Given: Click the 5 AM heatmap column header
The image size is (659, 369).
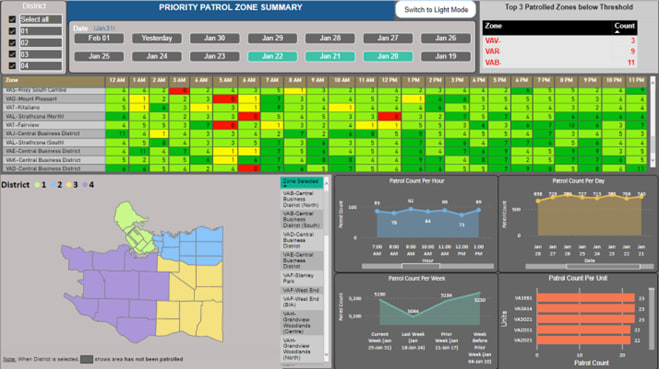Looking at the screenshot, I should pos(225,80).
